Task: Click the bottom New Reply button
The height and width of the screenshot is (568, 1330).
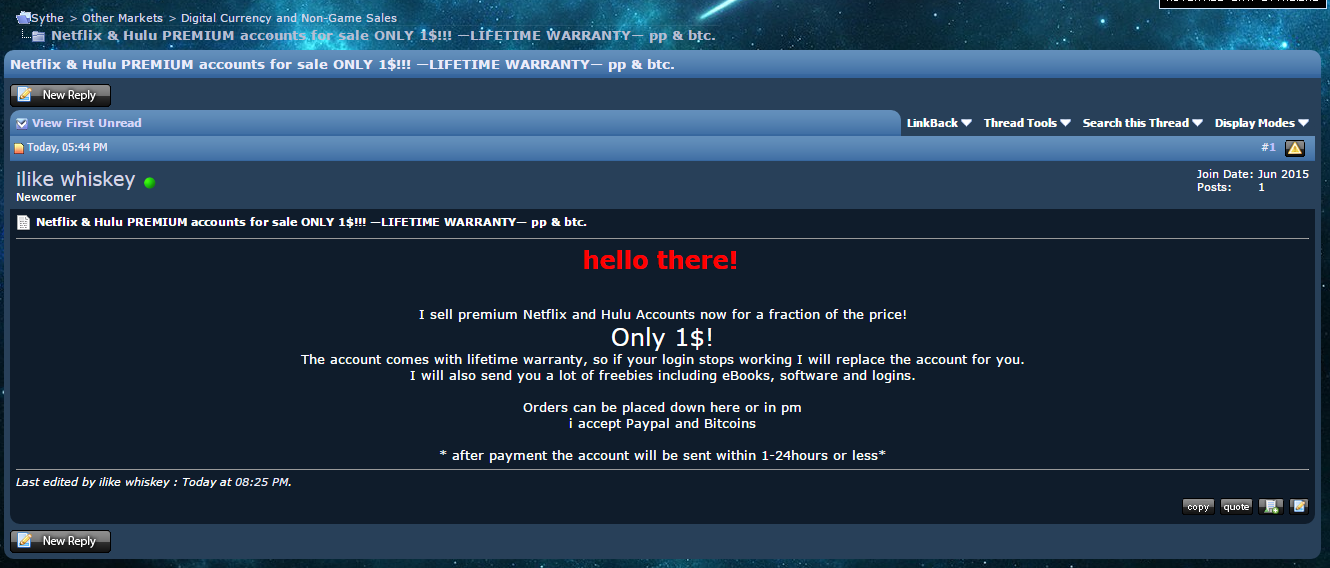Action: pos(60,541)
